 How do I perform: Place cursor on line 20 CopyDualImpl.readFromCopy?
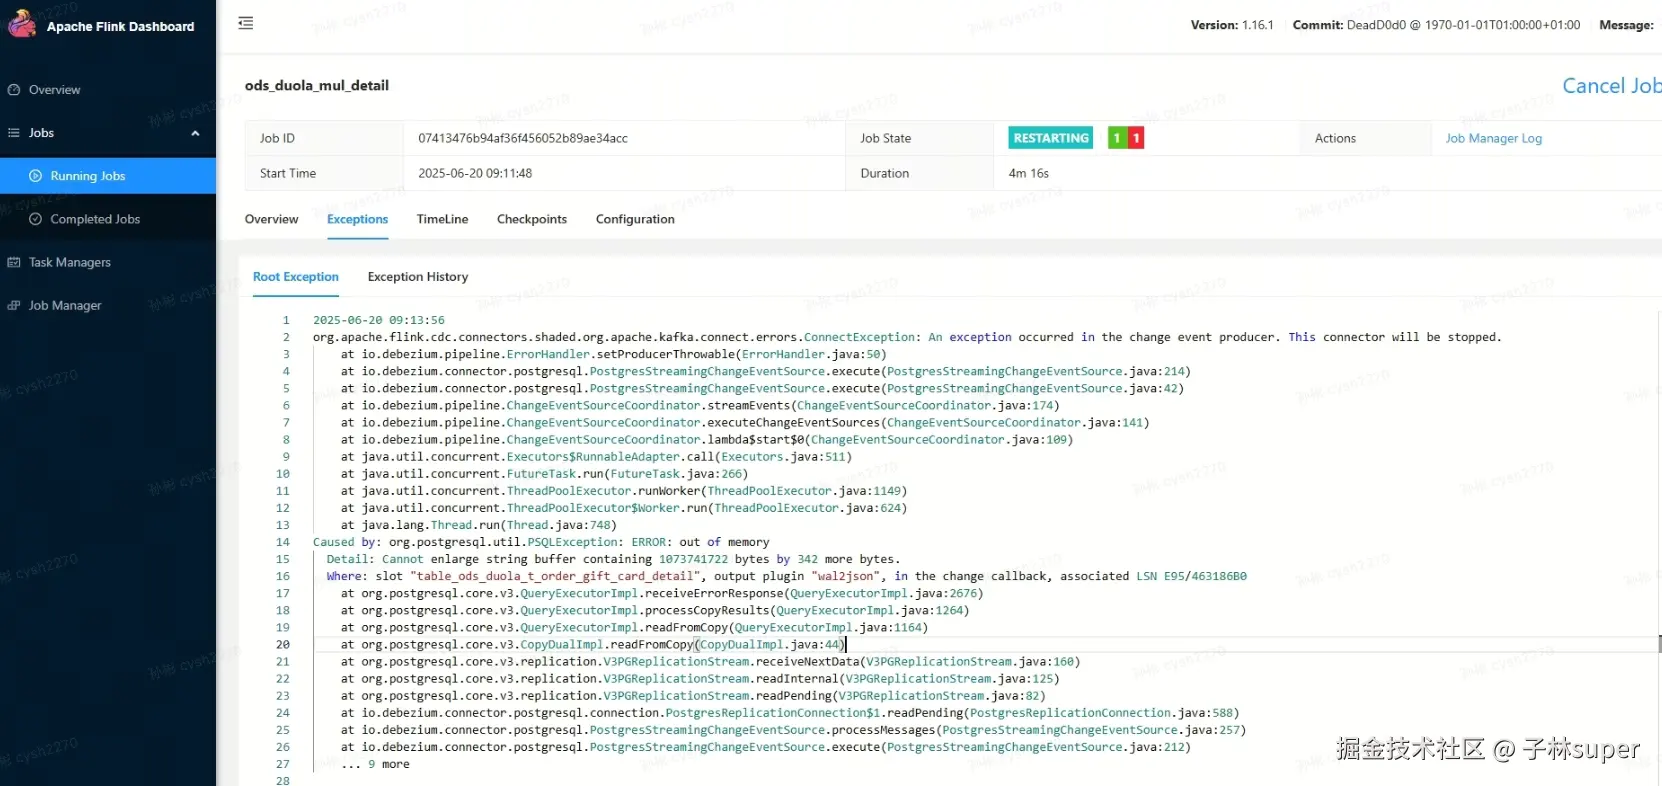593,645
